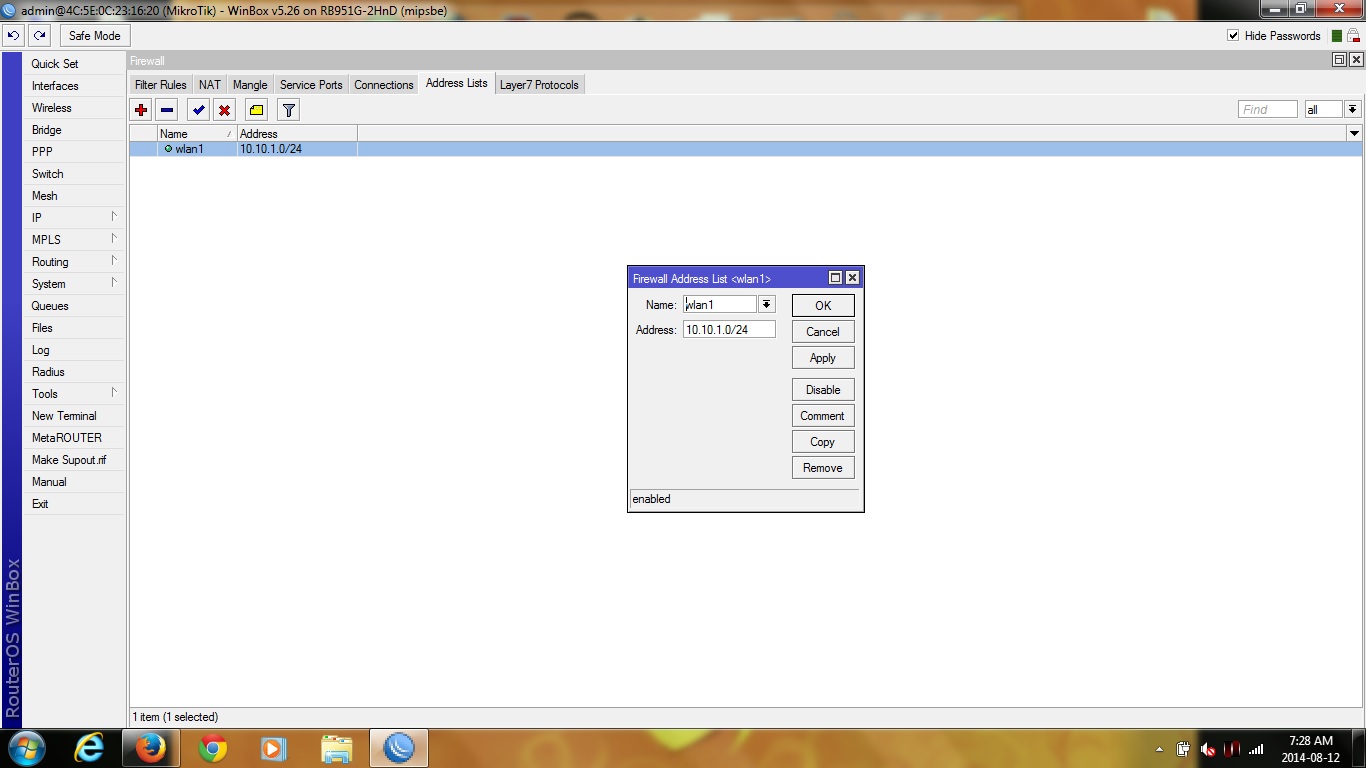
Task: Open the comment icon for the selected entry
Action: coord(256,110)
